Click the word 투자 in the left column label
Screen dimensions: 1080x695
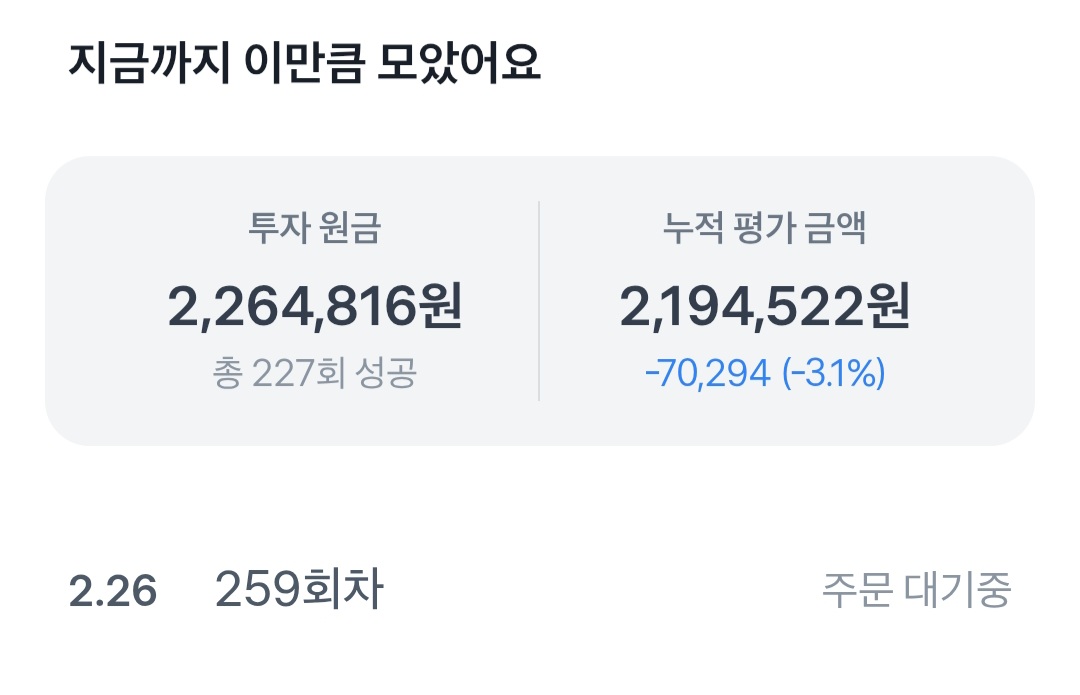[x=276, y=229]
